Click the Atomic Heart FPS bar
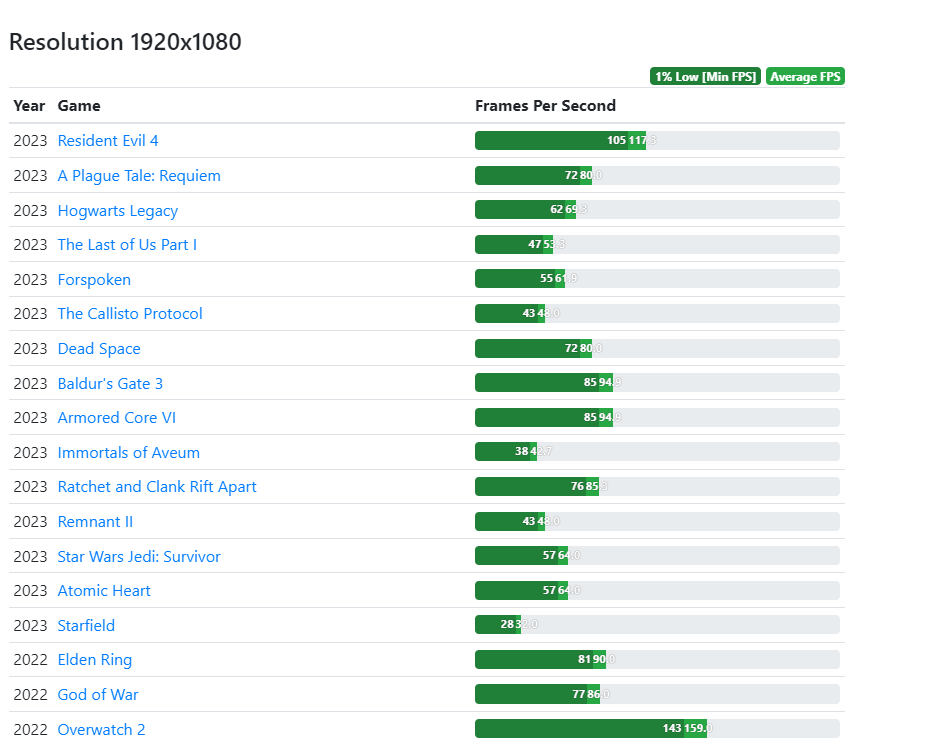Screen dimensions: 927x745 point(657,590)
